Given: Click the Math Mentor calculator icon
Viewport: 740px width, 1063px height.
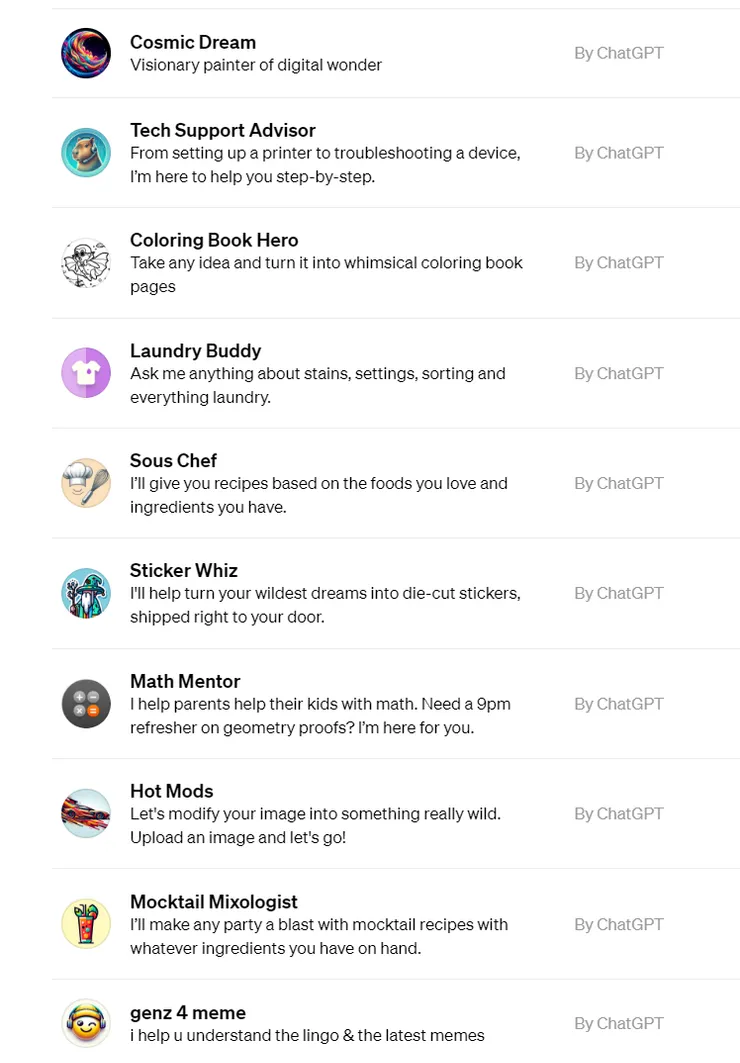Looking at the screenshot, I should pos(85,703).
